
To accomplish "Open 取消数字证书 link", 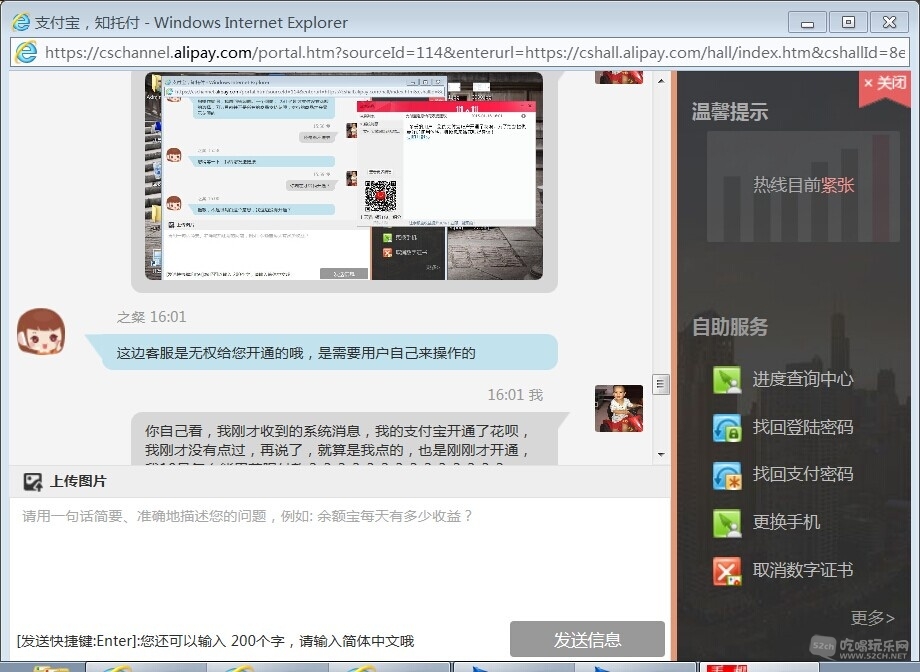I will pos(803,570).
